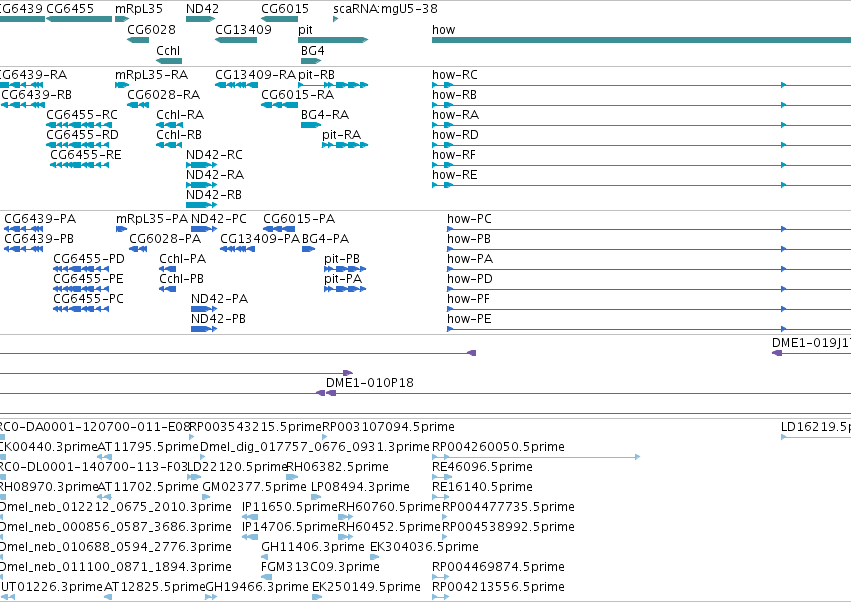The height and width of the screenshot is (602, 851).
Task: Click the scaRNA:mgU5-38 label
Action: tap(385, 9)
